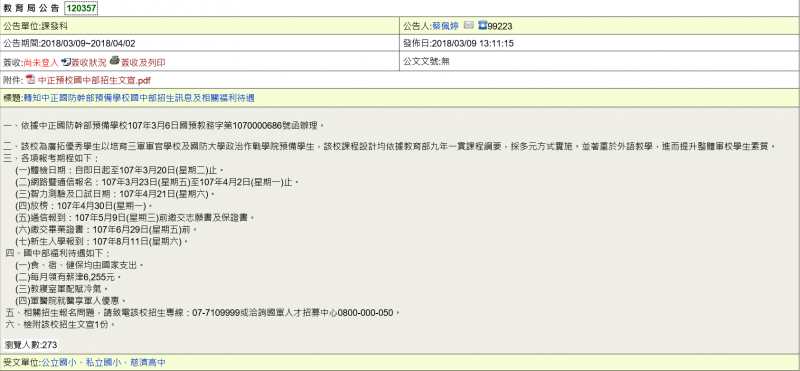Click the 通信報到 107年5月9日 line

pos(135,218)
